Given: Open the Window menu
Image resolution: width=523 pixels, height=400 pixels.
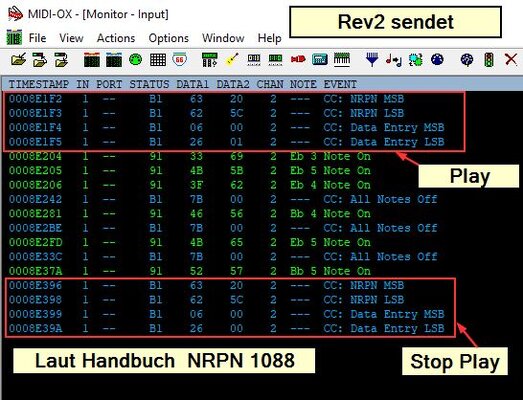Looking at the screenshot, I should click(223, 38).
